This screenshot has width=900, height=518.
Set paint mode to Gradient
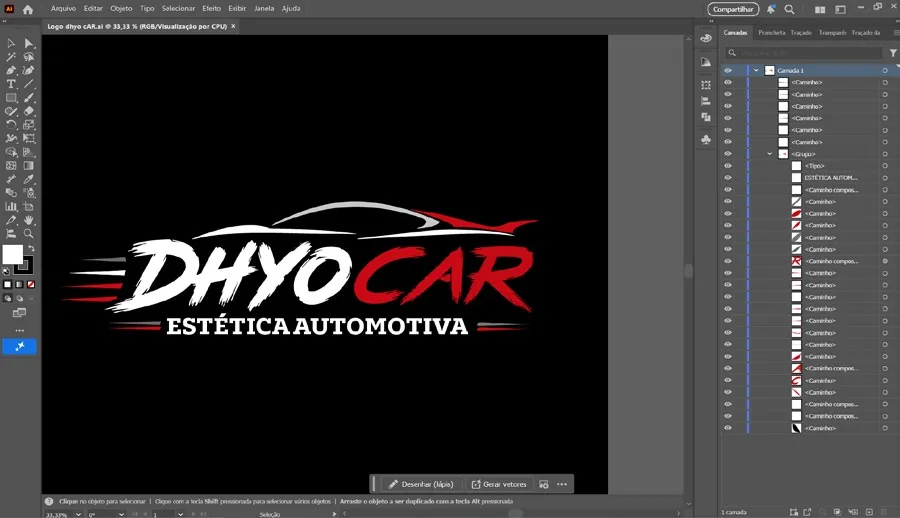coord(20,284)
